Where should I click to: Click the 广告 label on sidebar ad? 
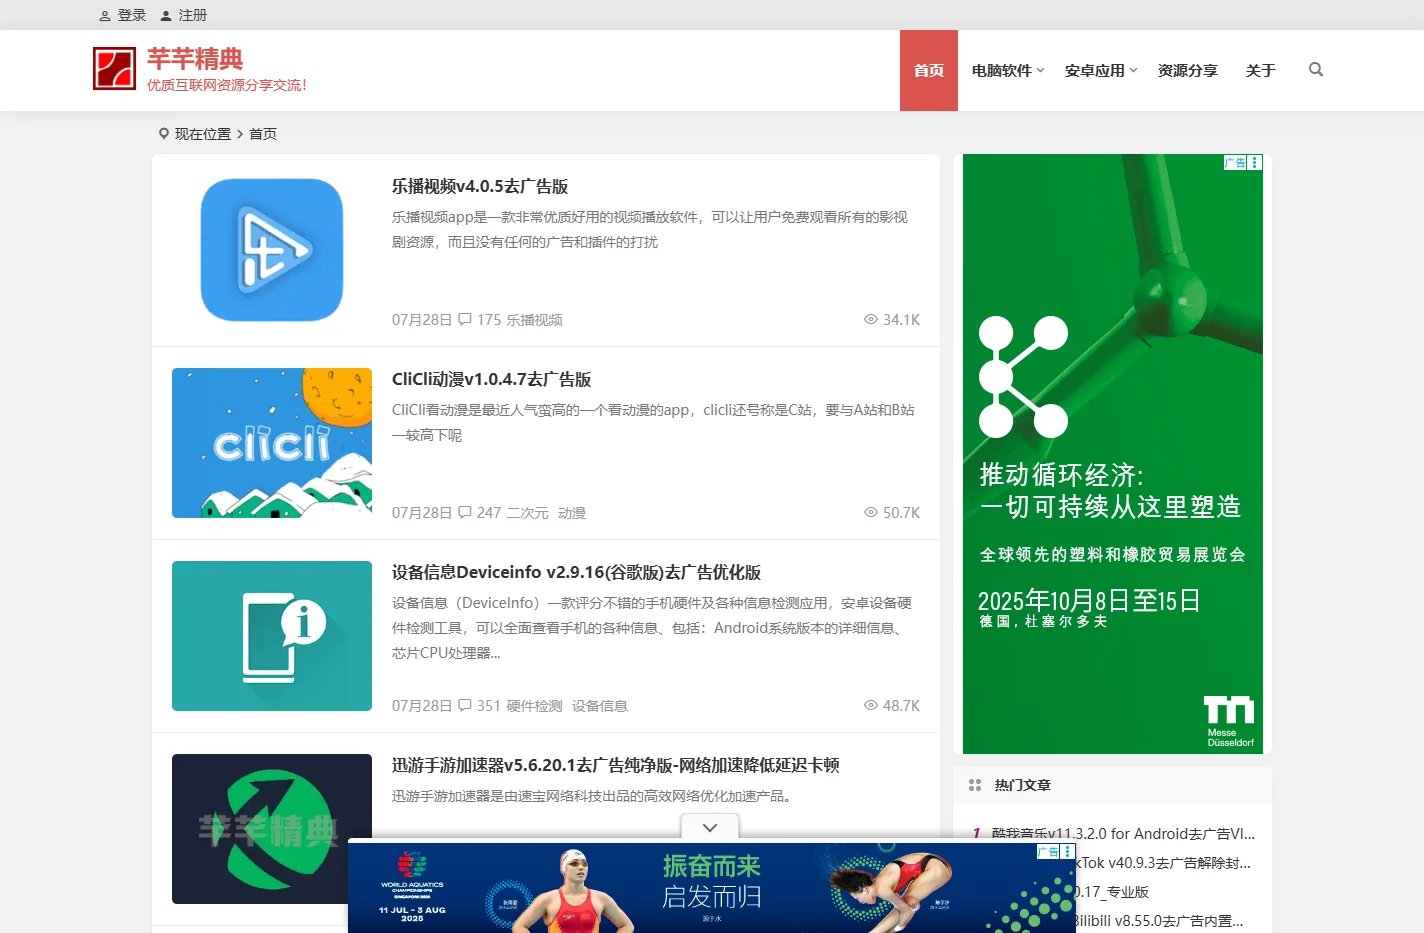click(1235, 162)
